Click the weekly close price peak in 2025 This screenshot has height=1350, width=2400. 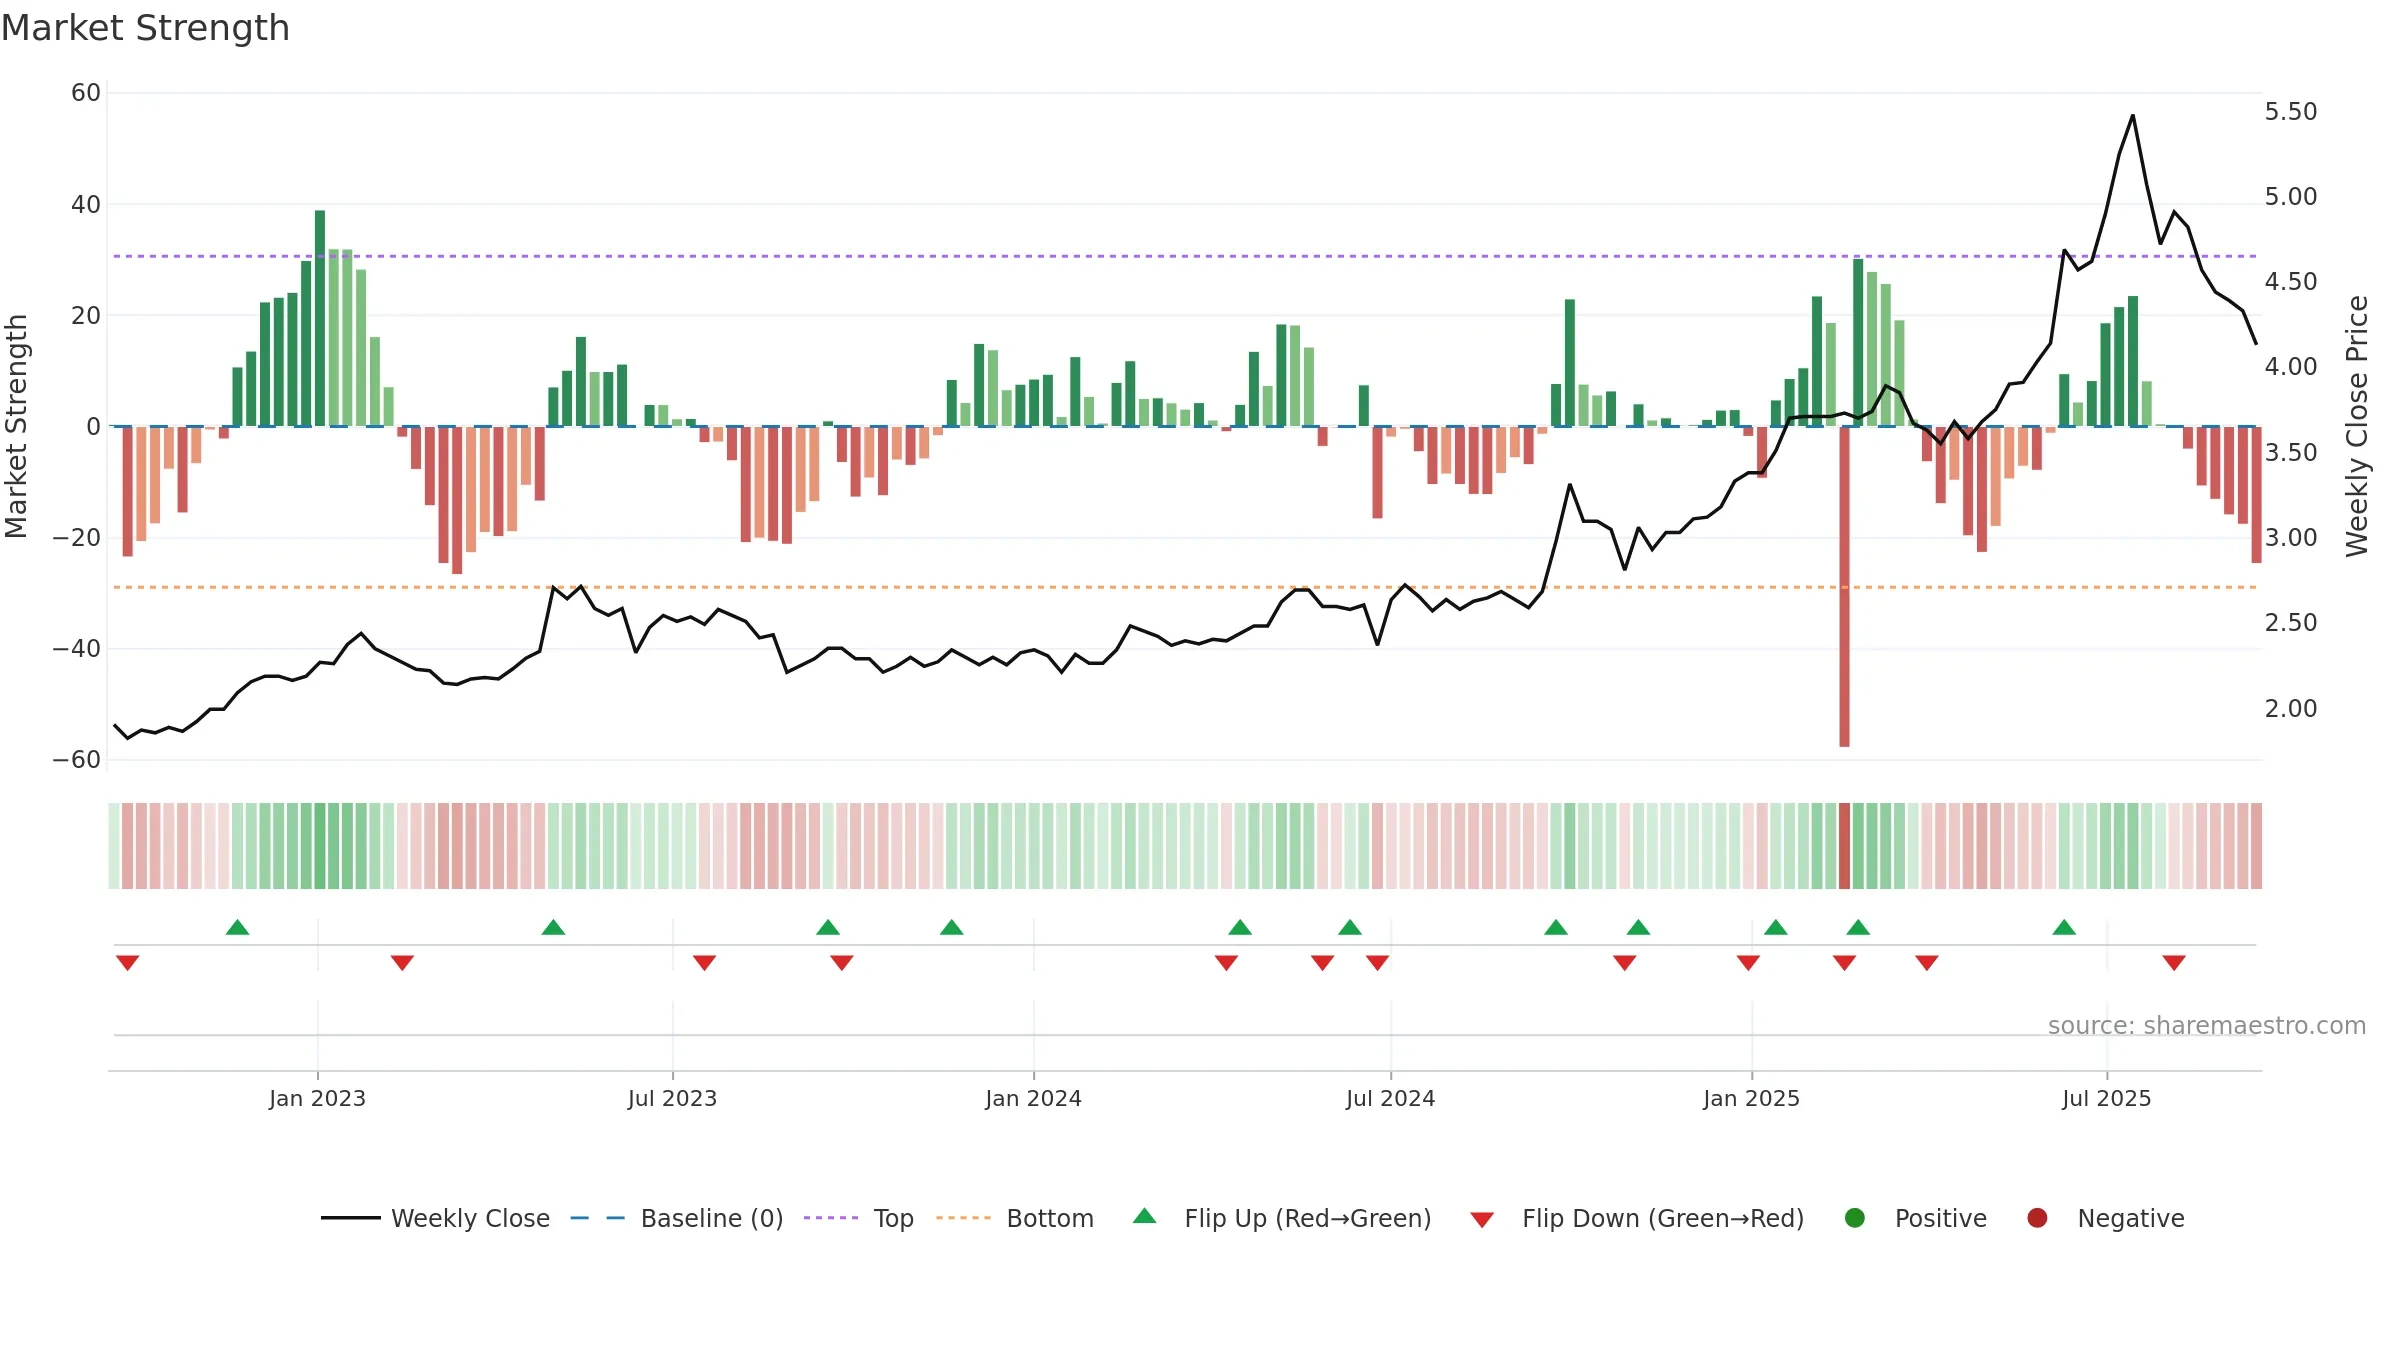pyautogui.click(x=2132, y=116)
